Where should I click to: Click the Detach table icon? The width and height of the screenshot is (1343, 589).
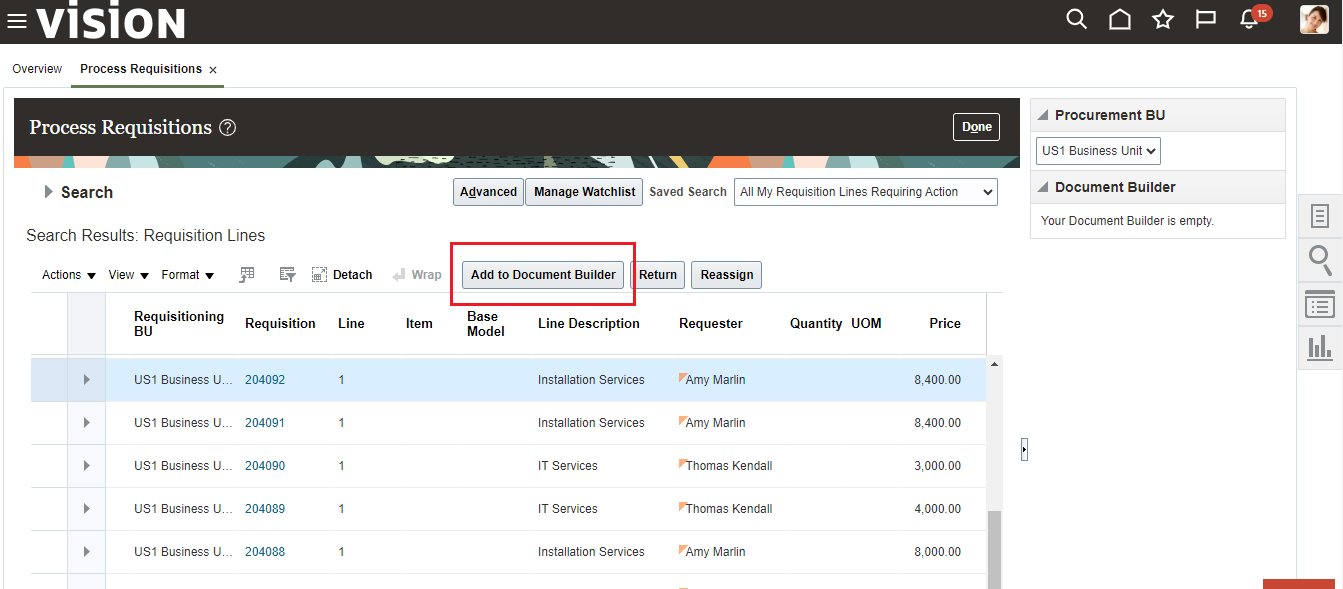click(x=342, y=275)
